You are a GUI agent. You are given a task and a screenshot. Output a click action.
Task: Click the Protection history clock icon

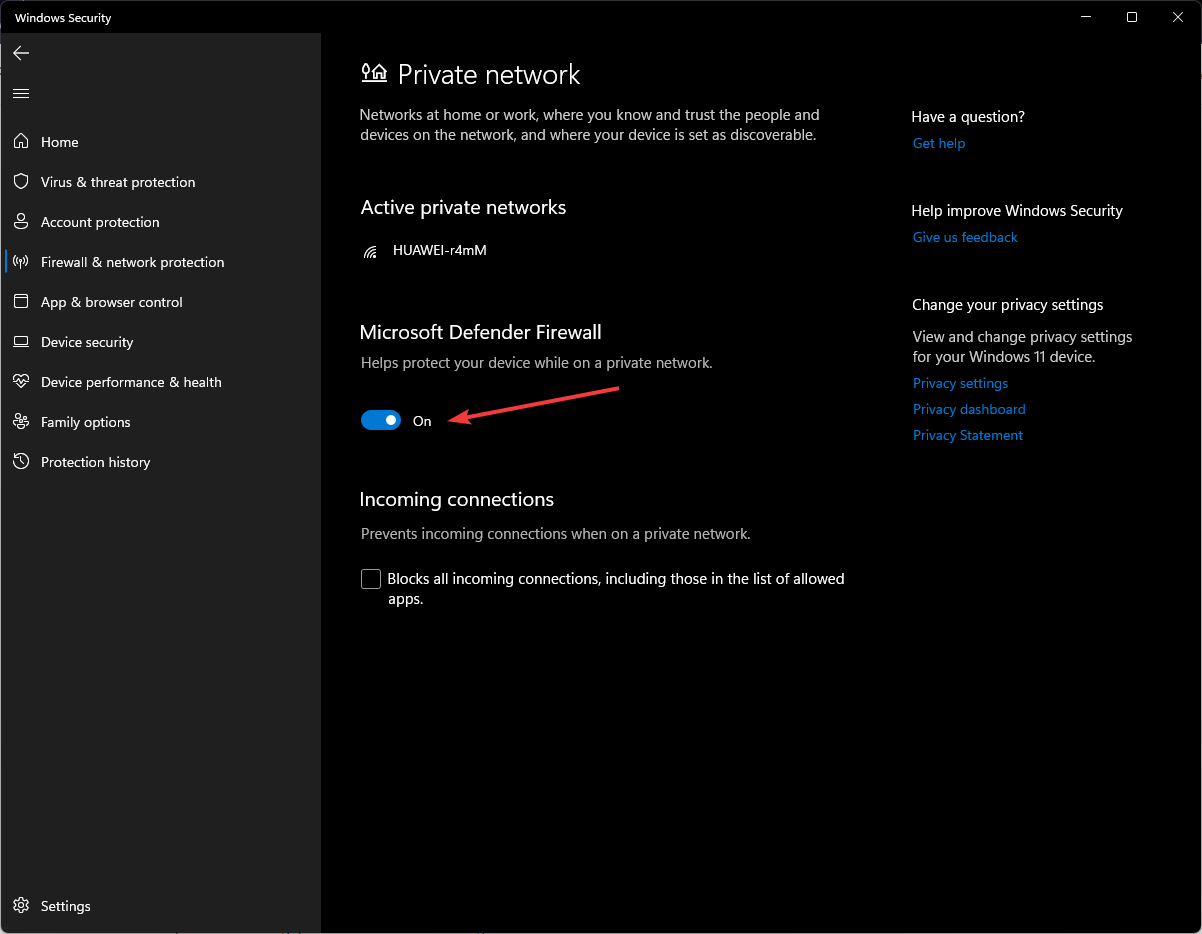(x=21, y=462)
